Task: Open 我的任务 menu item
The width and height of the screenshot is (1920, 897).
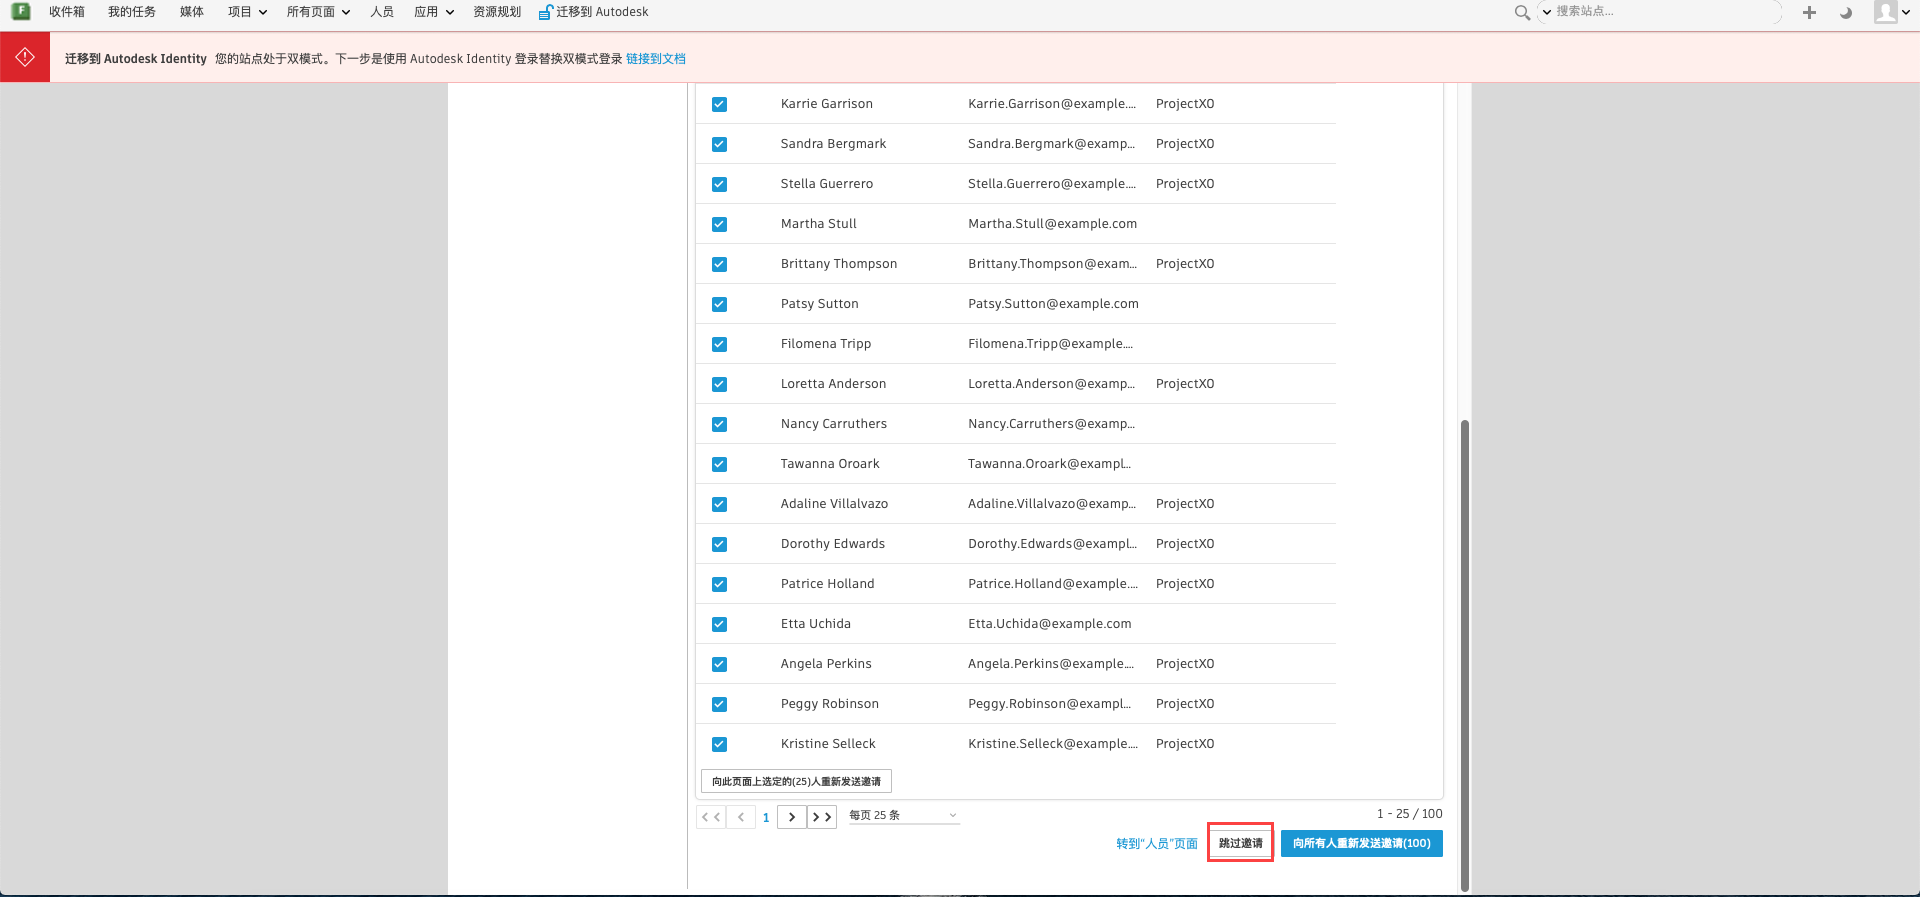Action: (x=132, y=12)
